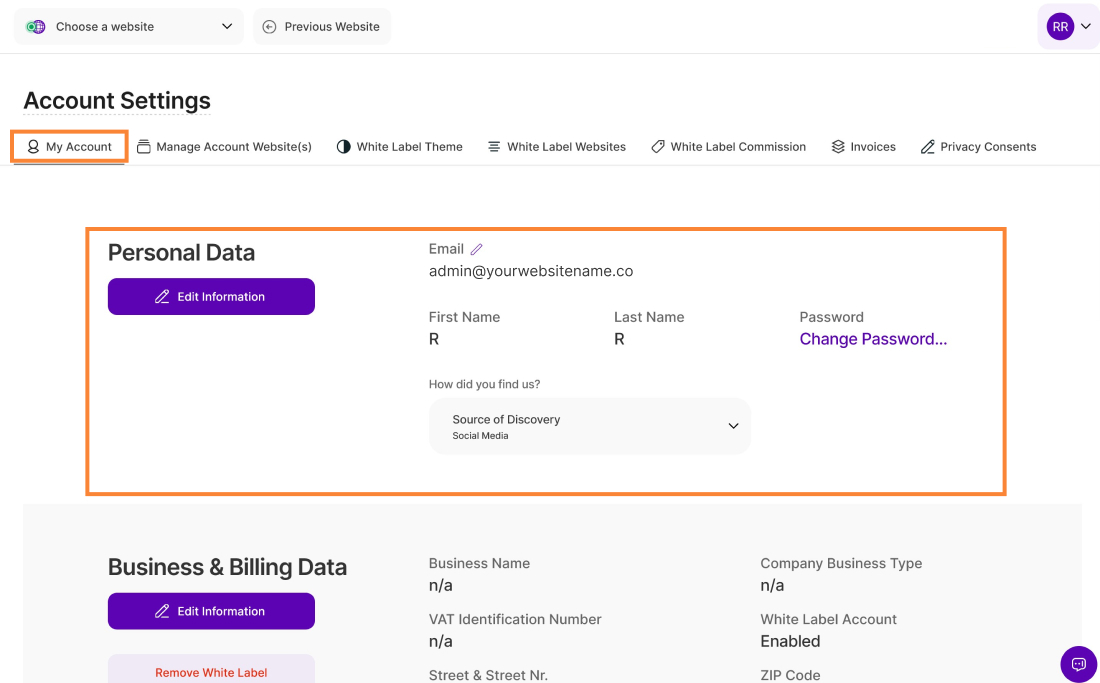The height and width of the screenshot is (683, 1100).
Task: Click the White Label Commission tag icon
Action: [x=658, y=147]
